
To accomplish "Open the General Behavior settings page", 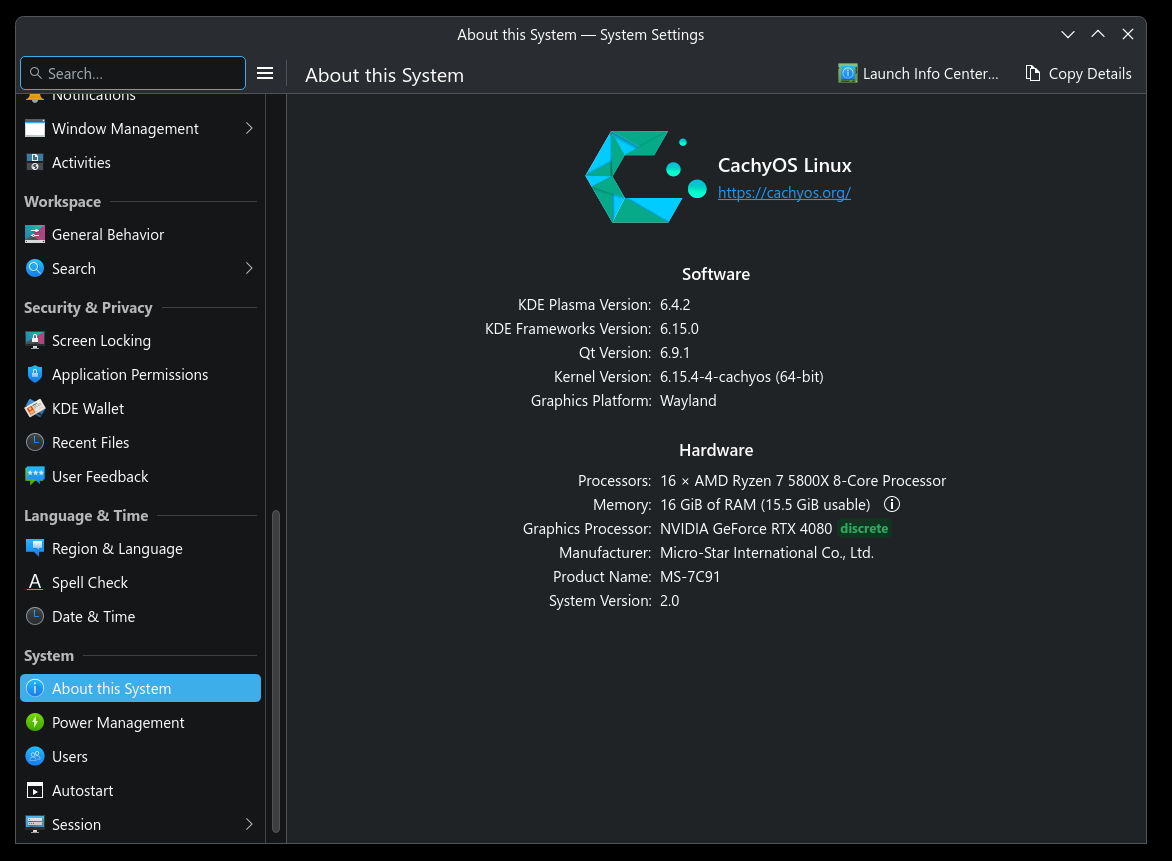I will coord(141,235).
